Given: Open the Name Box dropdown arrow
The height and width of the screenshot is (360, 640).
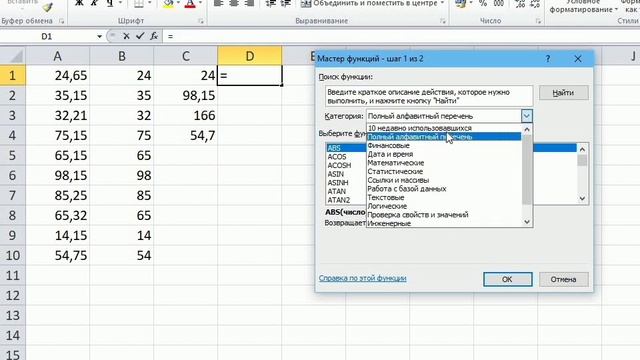Looking at the screenshot, I should 99,37.
